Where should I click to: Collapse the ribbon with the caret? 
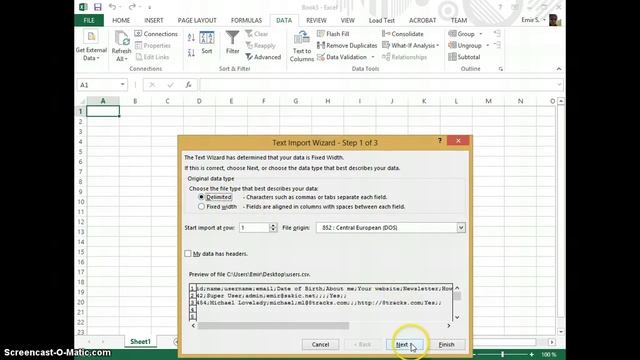(x=559, y=69)
